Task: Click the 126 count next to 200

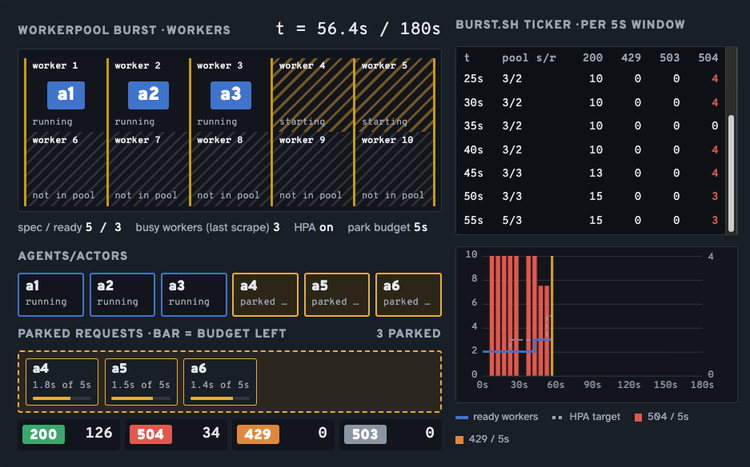Action: point(99,433)
